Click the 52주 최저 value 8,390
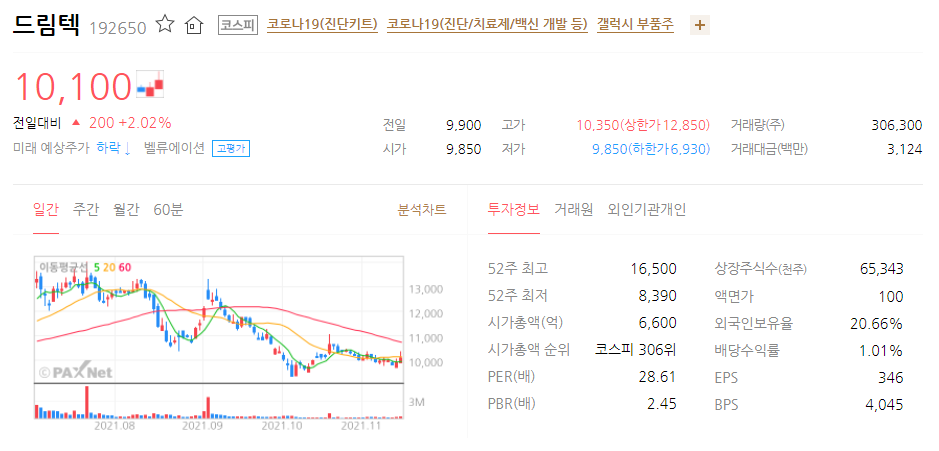 [x=658, y=296]
